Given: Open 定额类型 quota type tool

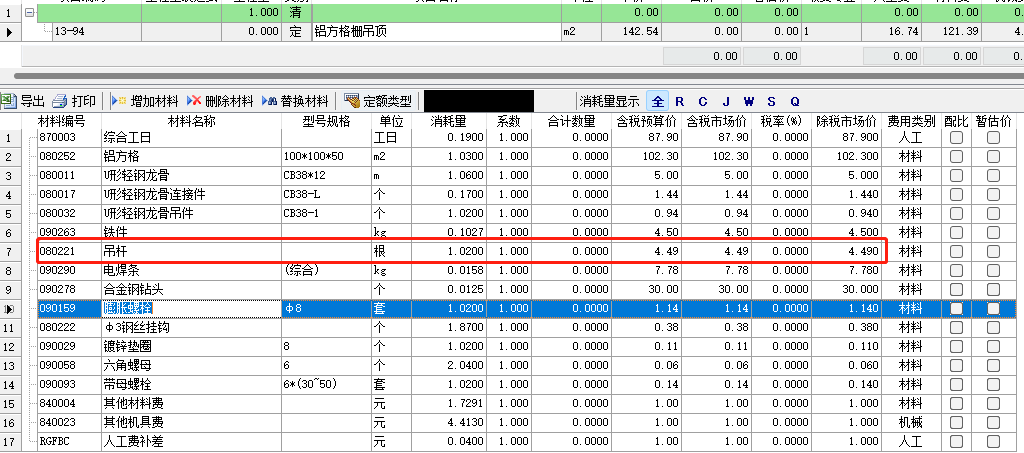Looking at the screenshot, I should pos(378,101).
